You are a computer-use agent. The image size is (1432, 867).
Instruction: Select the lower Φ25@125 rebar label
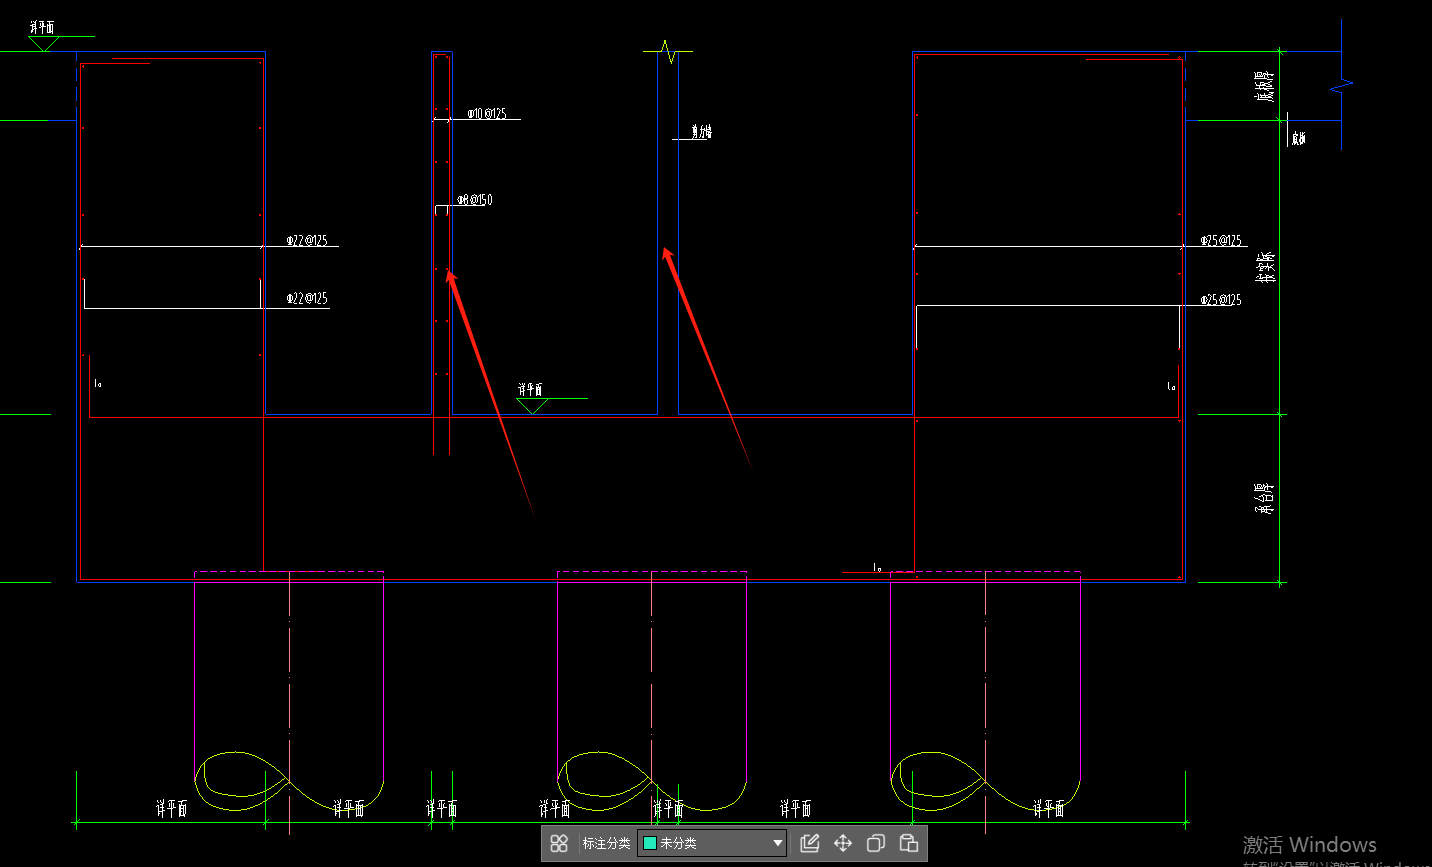1221,300
